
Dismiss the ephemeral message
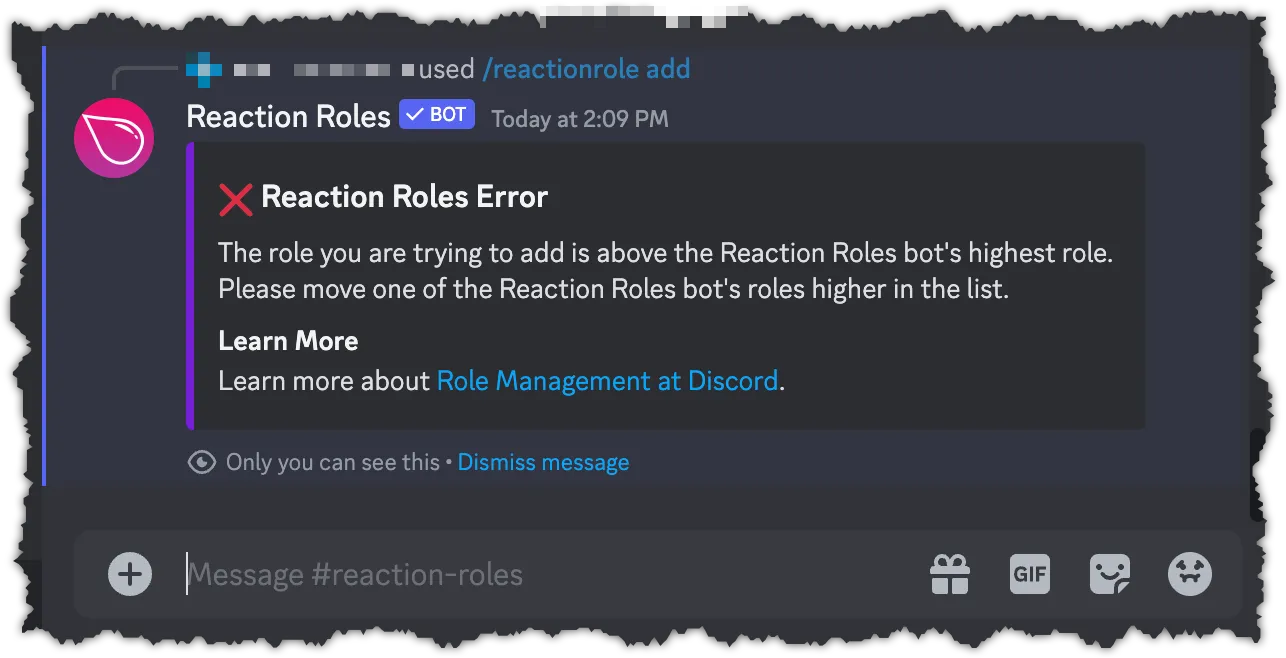point(543,462)
